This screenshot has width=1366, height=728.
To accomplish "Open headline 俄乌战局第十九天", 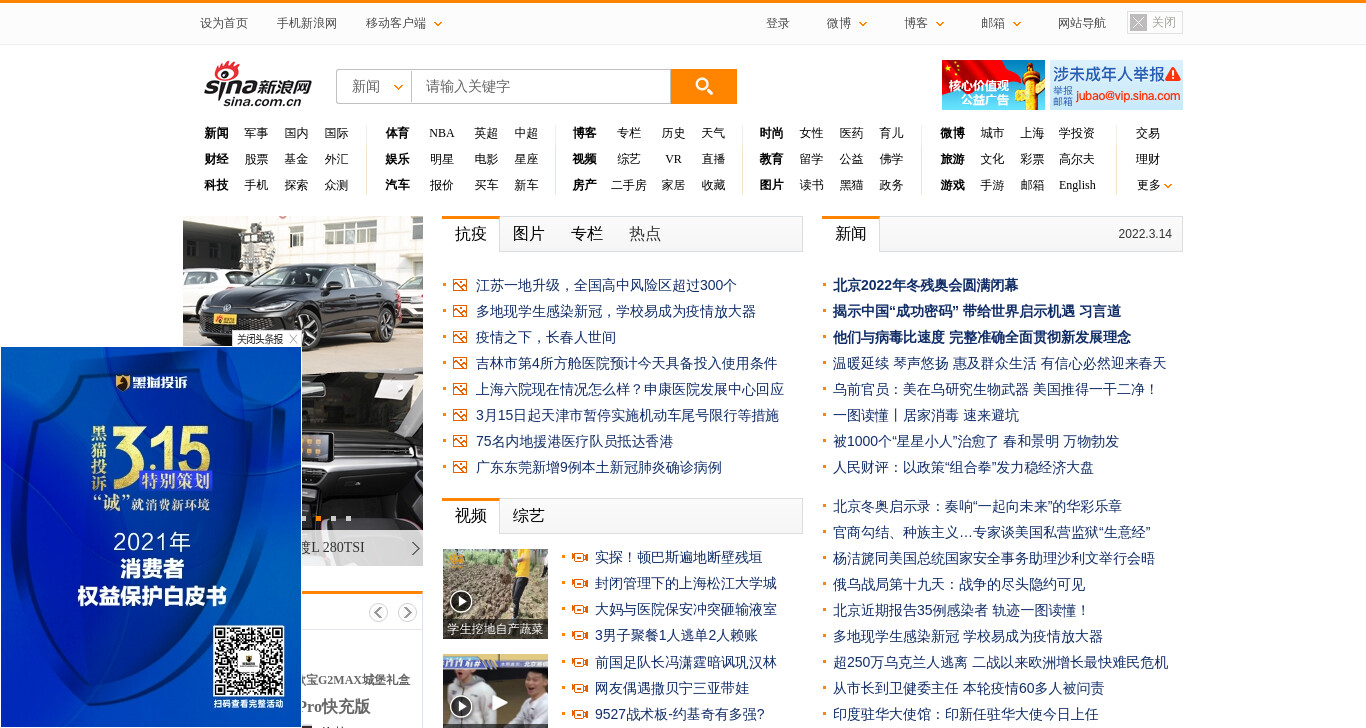I will 959,584.
